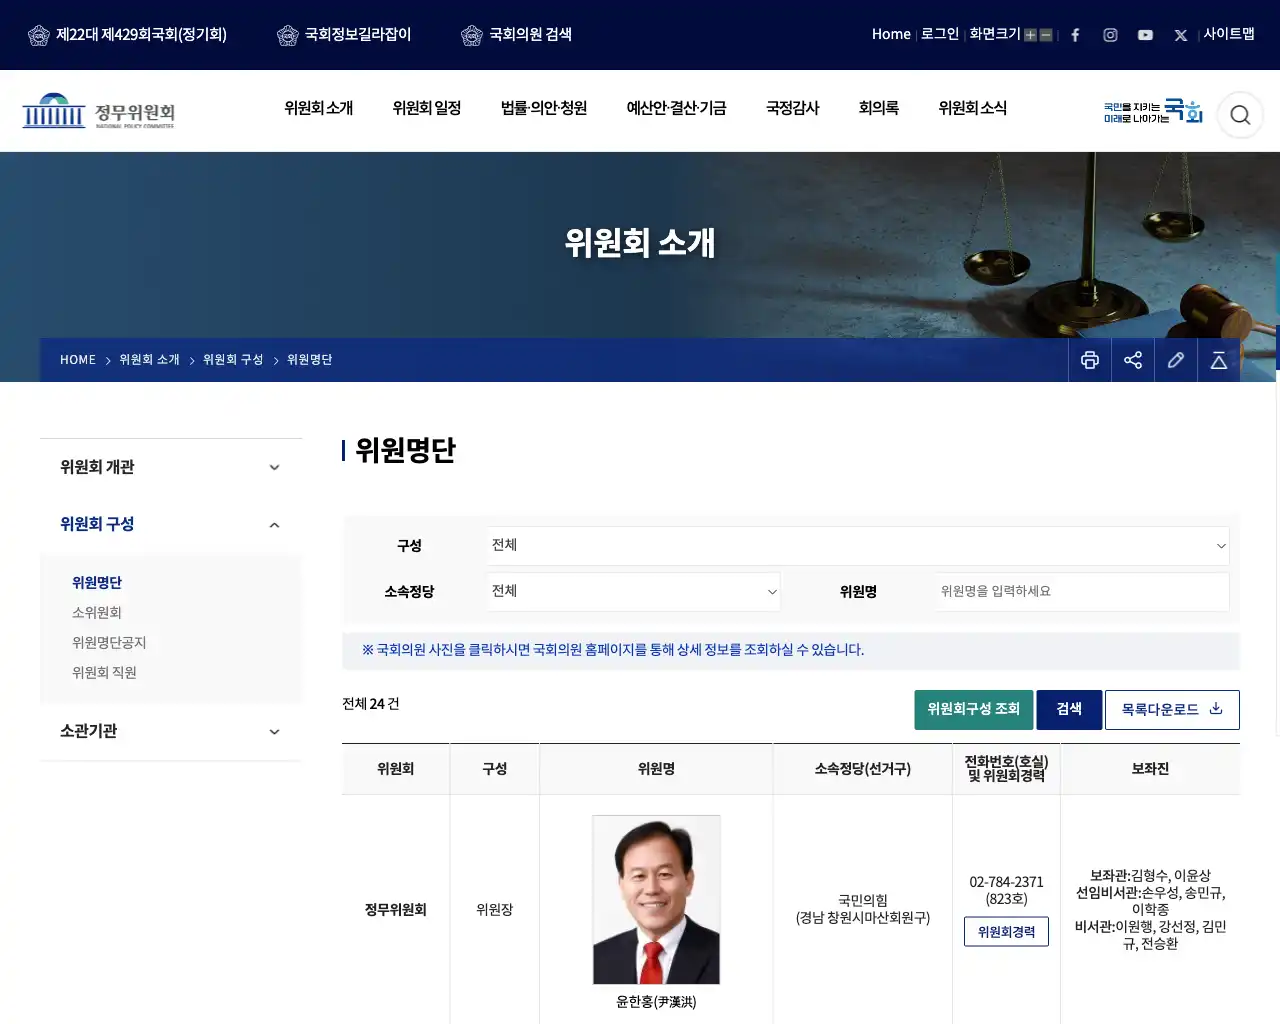Open 국정감사 menu
The height and width of the screenshot is (1024, 1280).
point(793,108)
